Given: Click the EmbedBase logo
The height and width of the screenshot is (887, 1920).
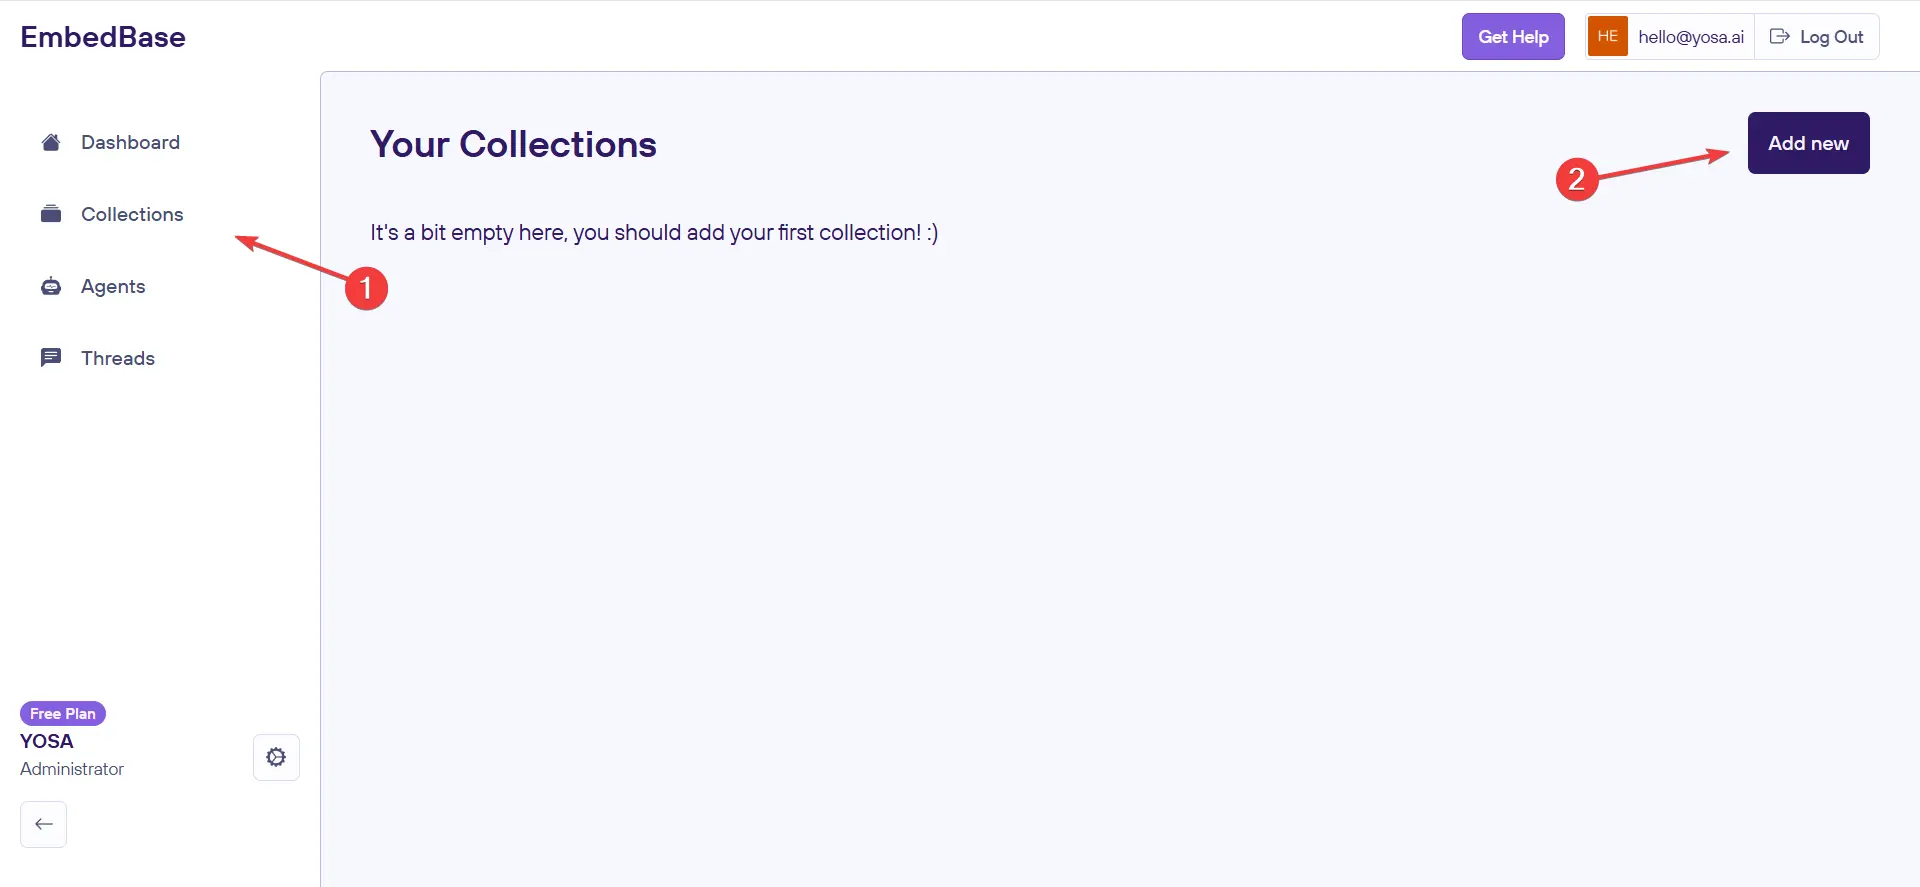Looking at the screenshot, I should coord(103,37).
